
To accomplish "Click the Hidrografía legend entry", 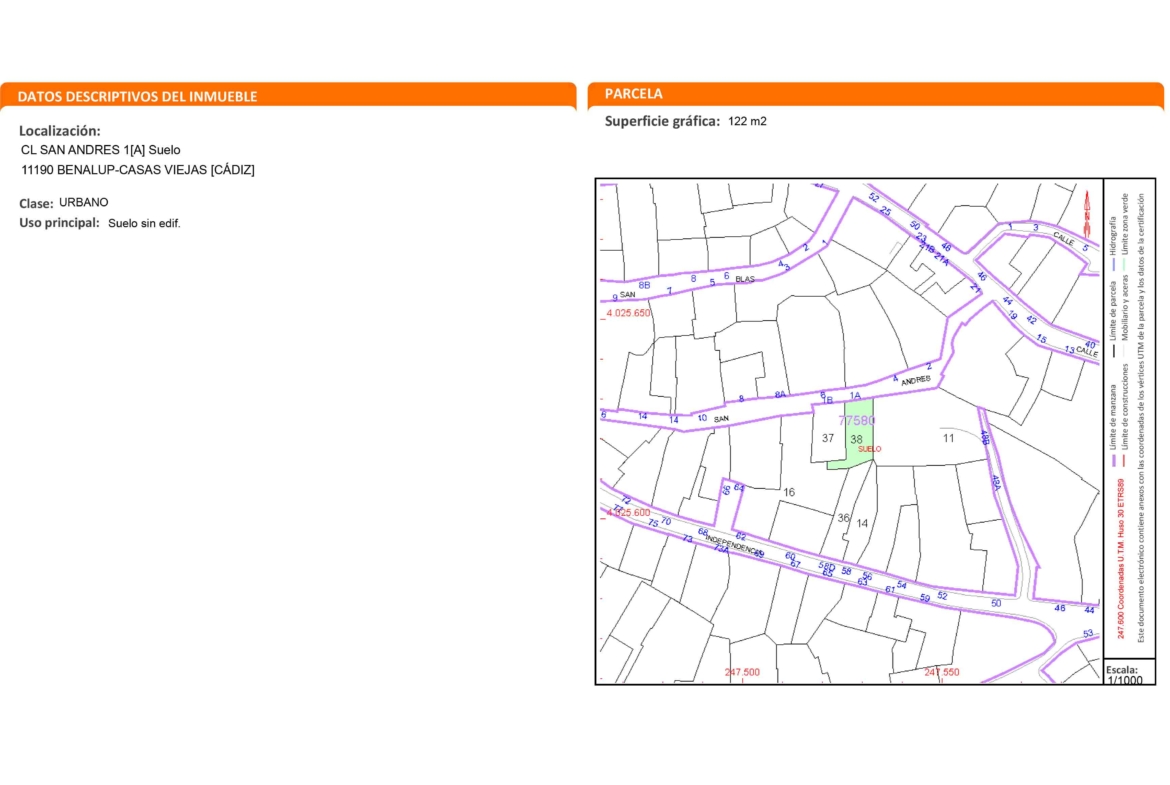I will click(x=1113, y=244).
